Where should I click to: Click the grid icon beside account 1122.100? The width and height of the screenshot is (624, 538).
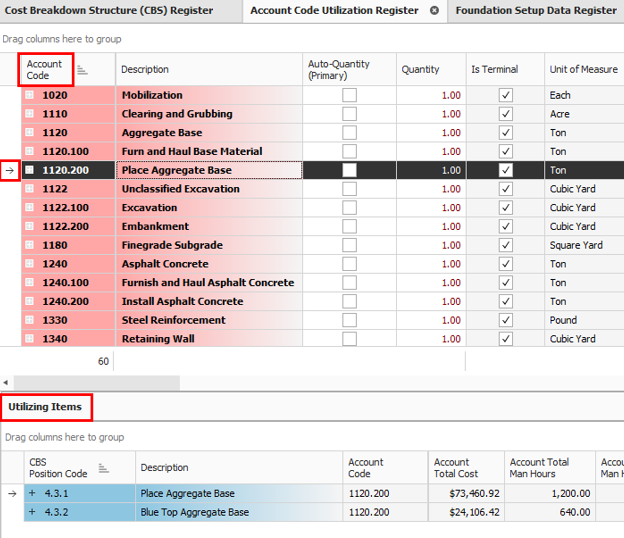pos(30,208)
